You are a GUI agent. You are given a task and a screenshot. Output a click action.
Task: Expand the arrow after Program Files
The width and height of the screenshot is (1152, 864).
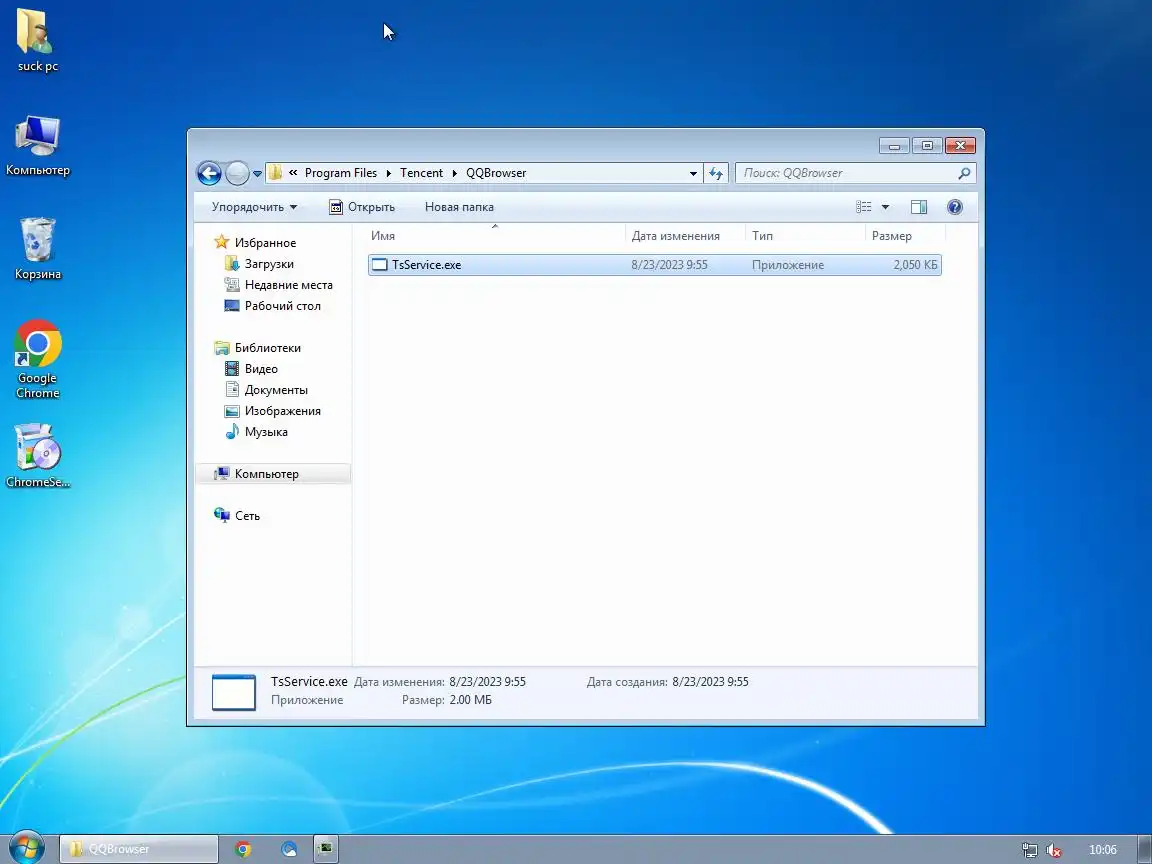click(389, 173)
